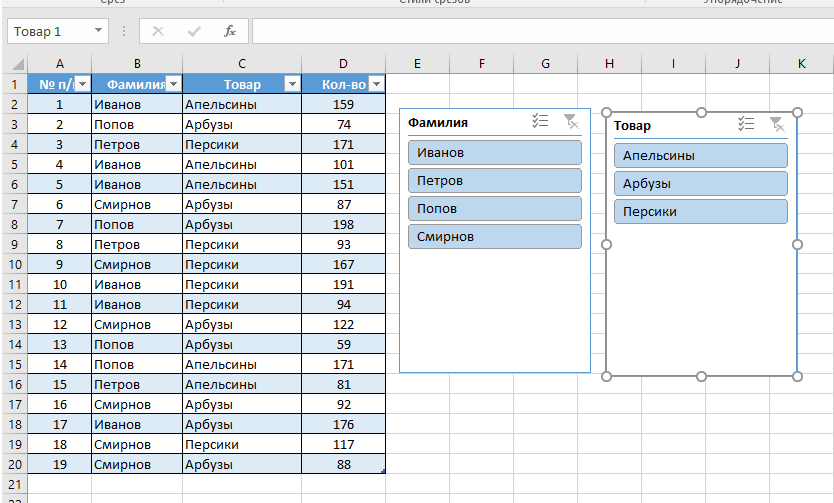Select column A header
This screenshot has height=503, width=834.
[60, 64]
